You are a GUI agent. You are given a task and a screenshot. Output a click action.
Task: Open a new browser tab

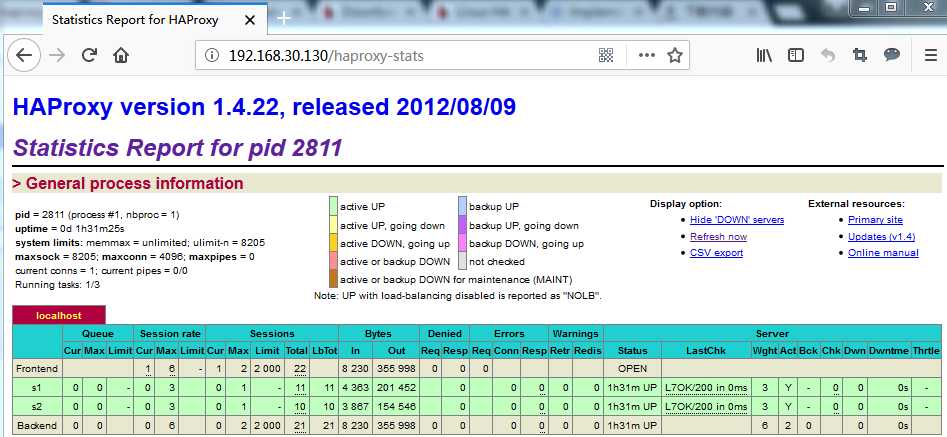[284, 18]
